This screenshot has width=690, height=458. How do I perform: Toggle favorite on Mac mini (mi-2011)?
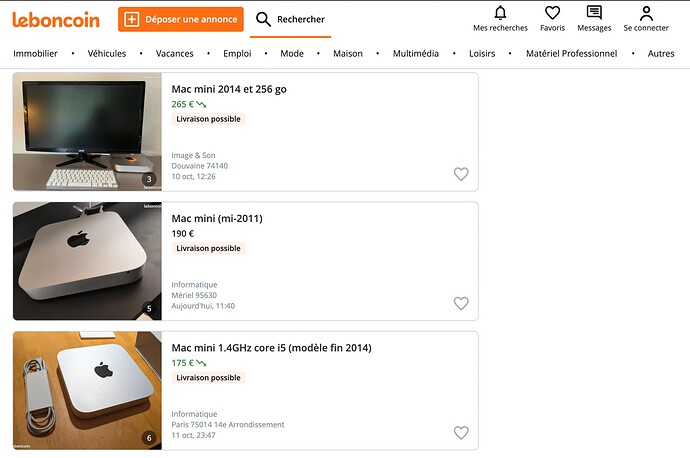[x=461, y=303]
